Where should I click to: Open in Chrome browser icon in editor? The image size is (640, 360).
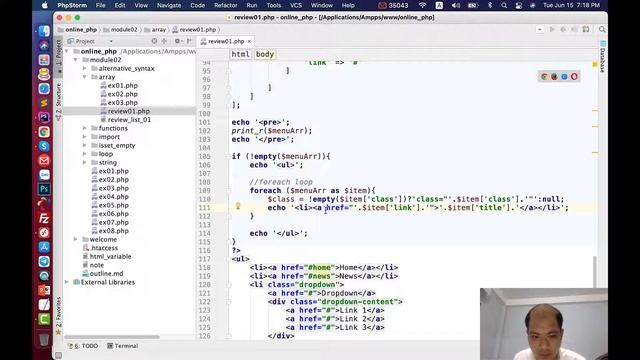tap(544, 77)
